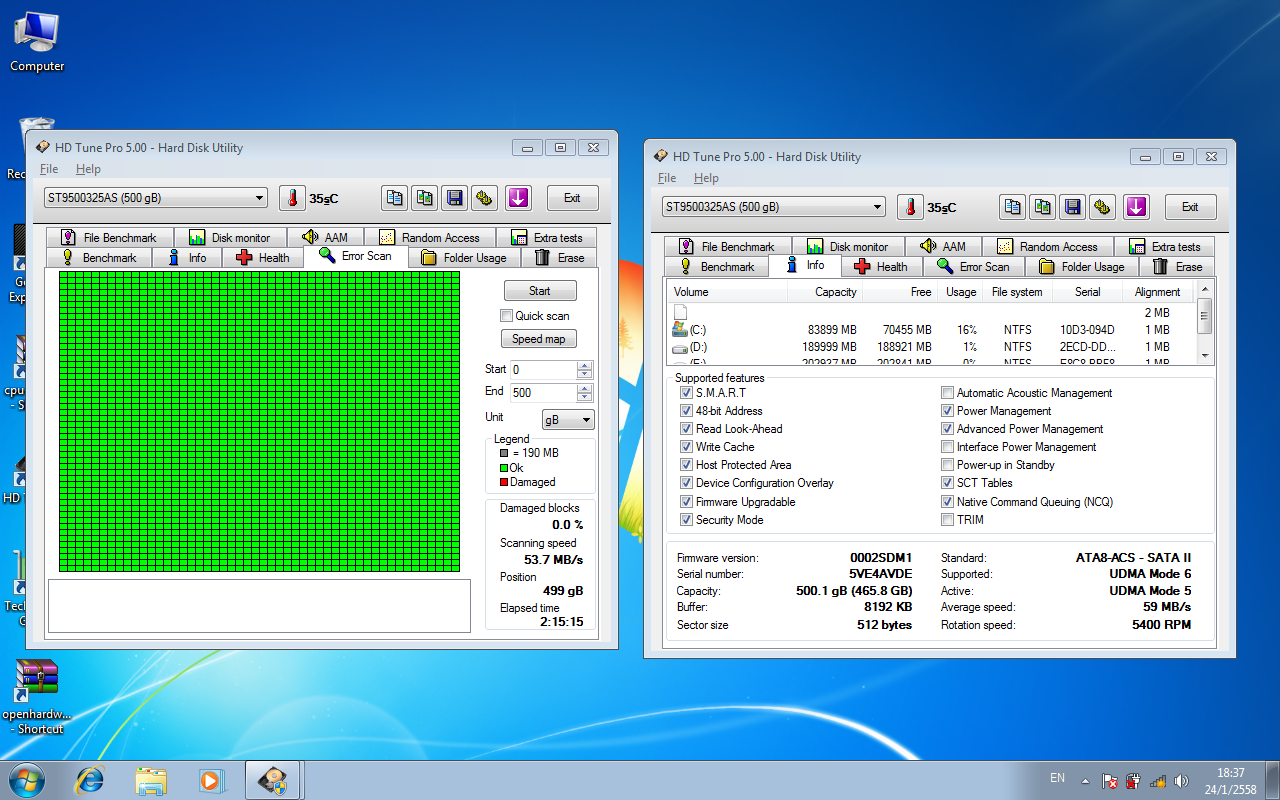Open the File menu in Error Scan window
Screen dimensions: 1280x800
tap(49, 169)
